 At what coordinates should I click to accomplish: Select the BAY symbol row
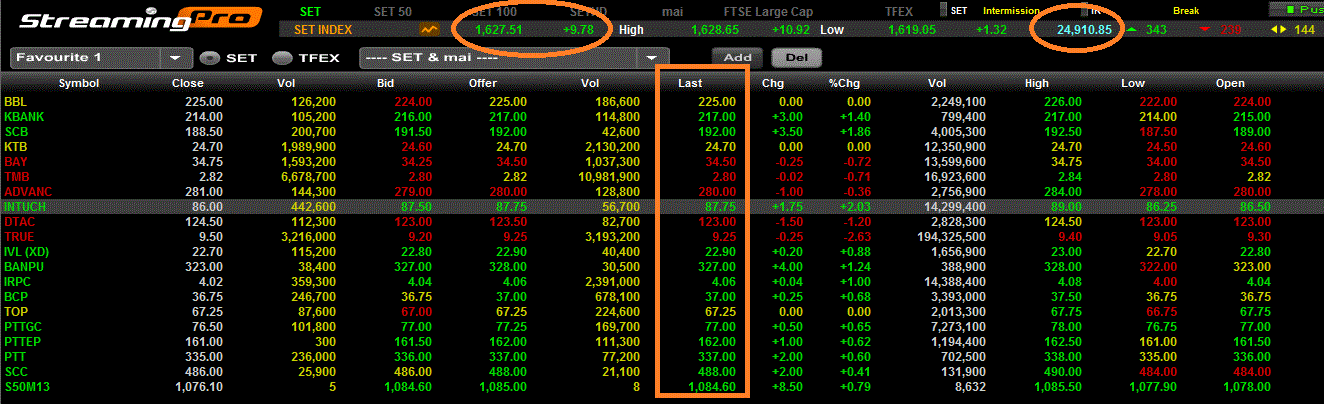click(x=662, y=161)
